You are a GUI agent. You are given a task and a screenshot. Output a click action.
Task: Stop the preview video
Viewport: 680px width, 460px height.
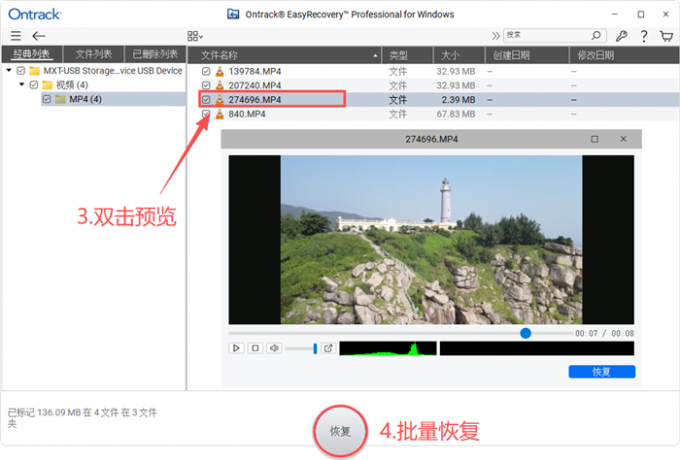255,348
